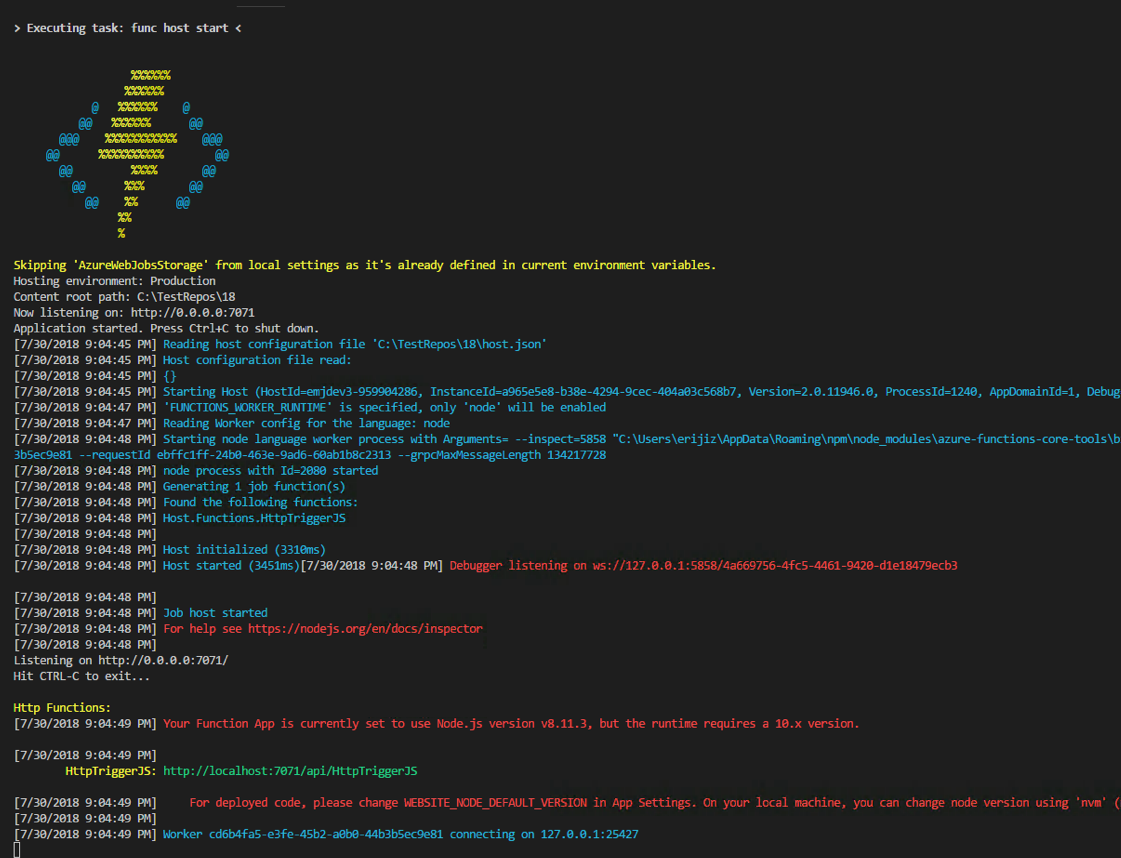1121x858 pixels.
Task: Click 'Hit CTRL-C to exit...' line
Action: click(82, 676)
